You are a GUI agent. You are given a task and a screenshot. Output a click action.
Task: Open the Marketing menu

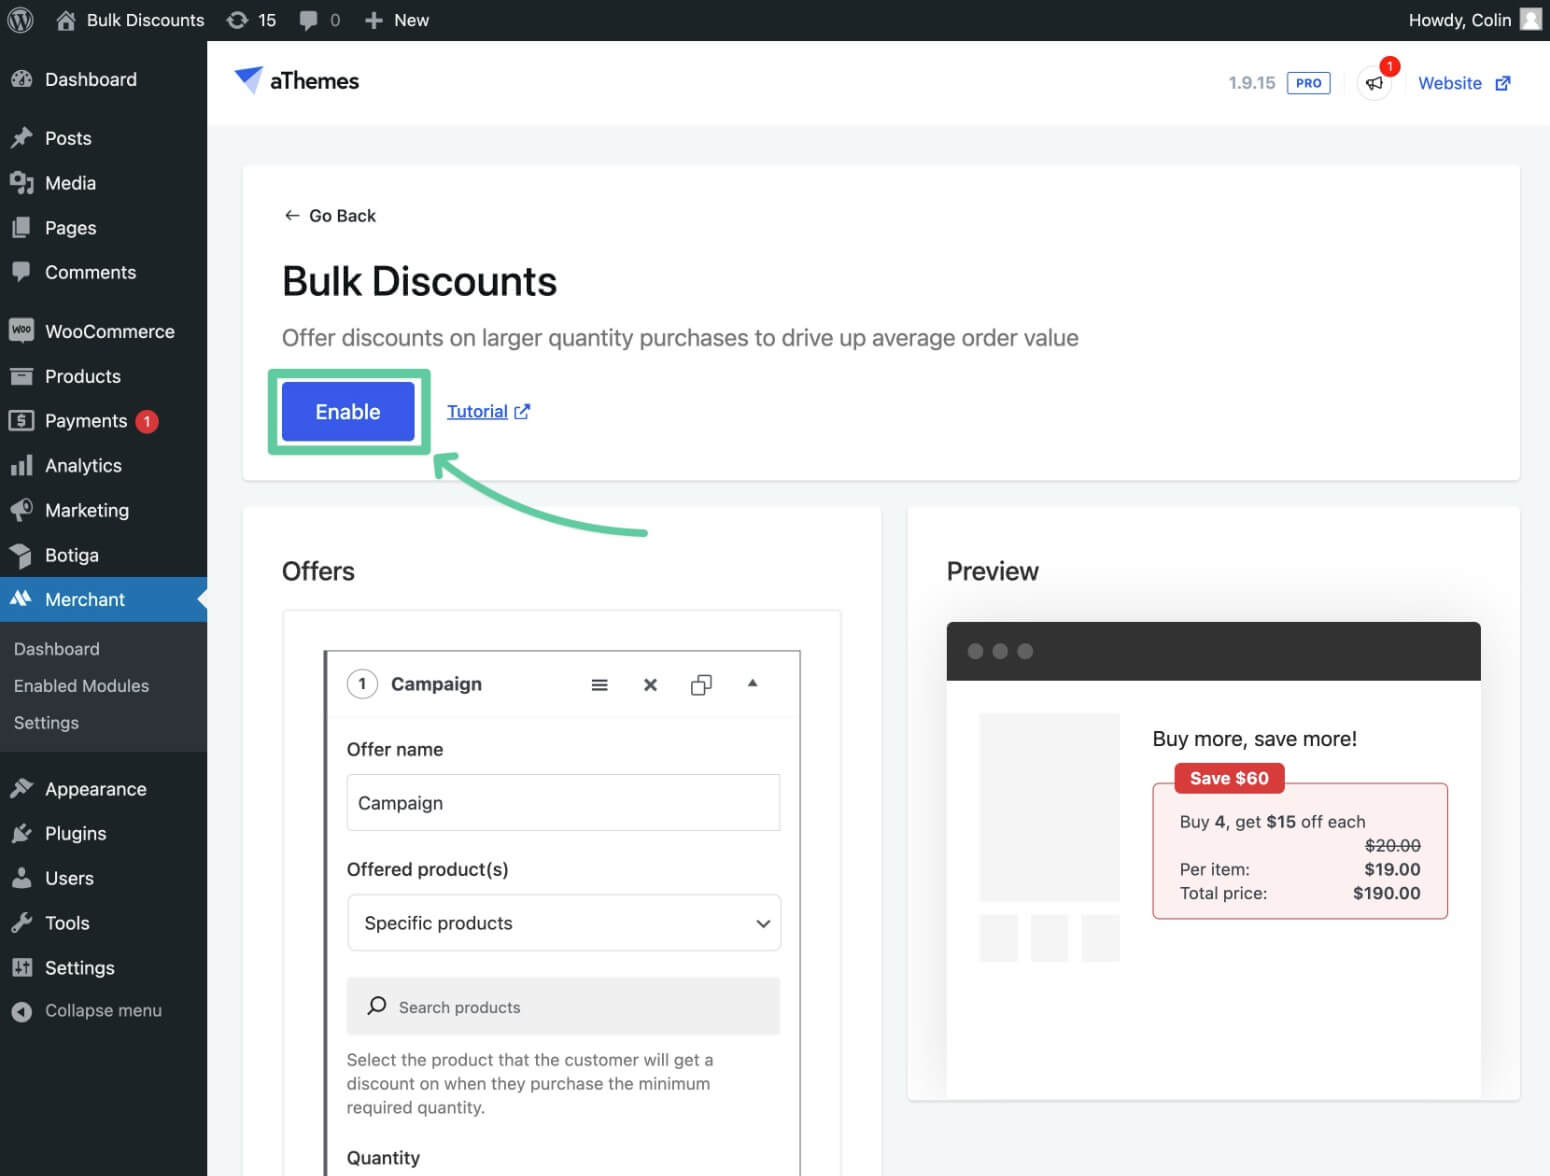(104, 510)
